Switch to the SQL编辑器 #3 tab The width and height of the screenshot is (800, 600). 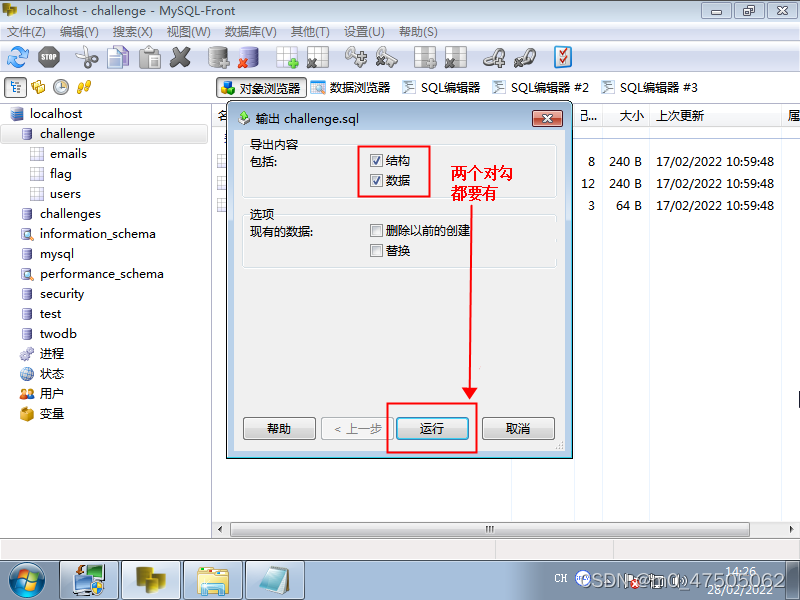pos(649,88)
